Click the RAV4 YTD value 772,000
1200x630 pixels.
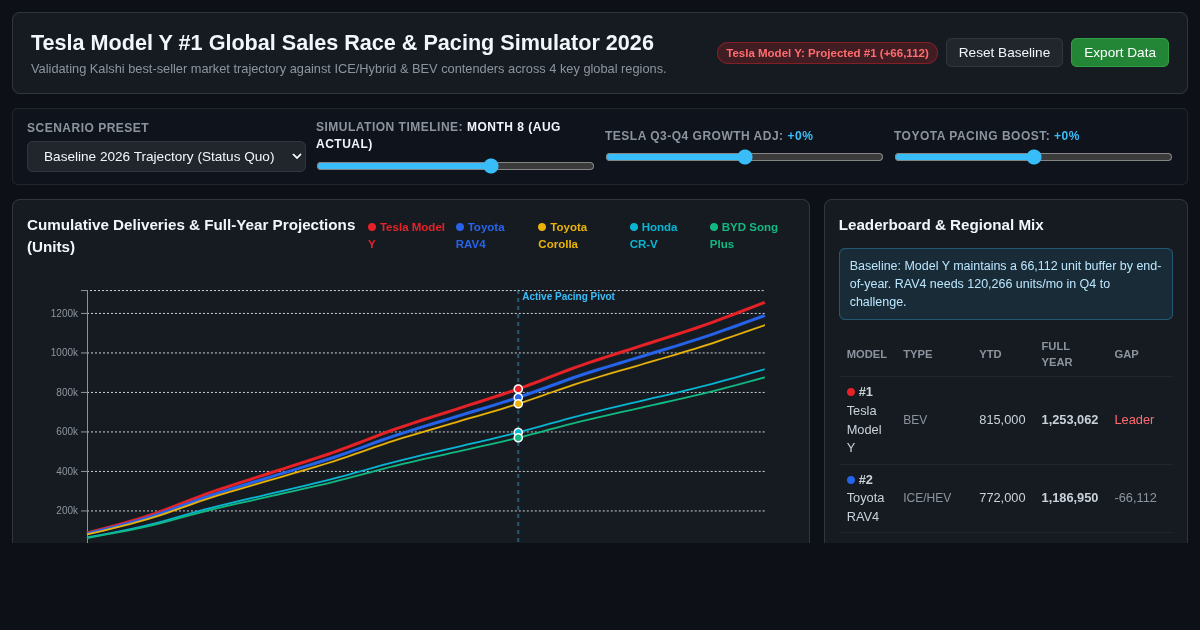(x=1002, y=498)
